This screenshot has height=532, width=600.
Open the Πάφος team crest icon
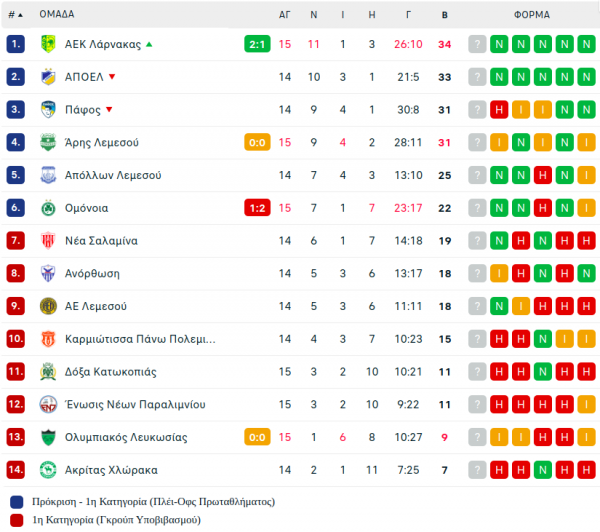pyautogui.click(x=48, y=109)
